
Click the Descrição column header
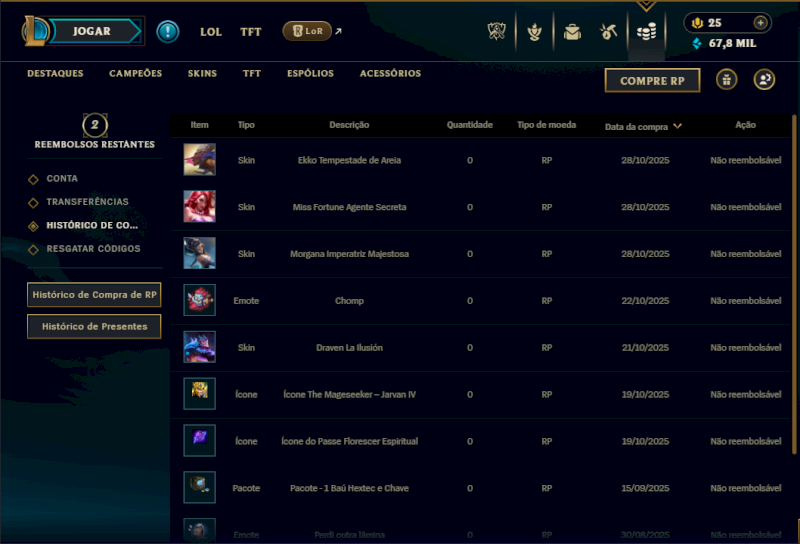pos(349,125)
